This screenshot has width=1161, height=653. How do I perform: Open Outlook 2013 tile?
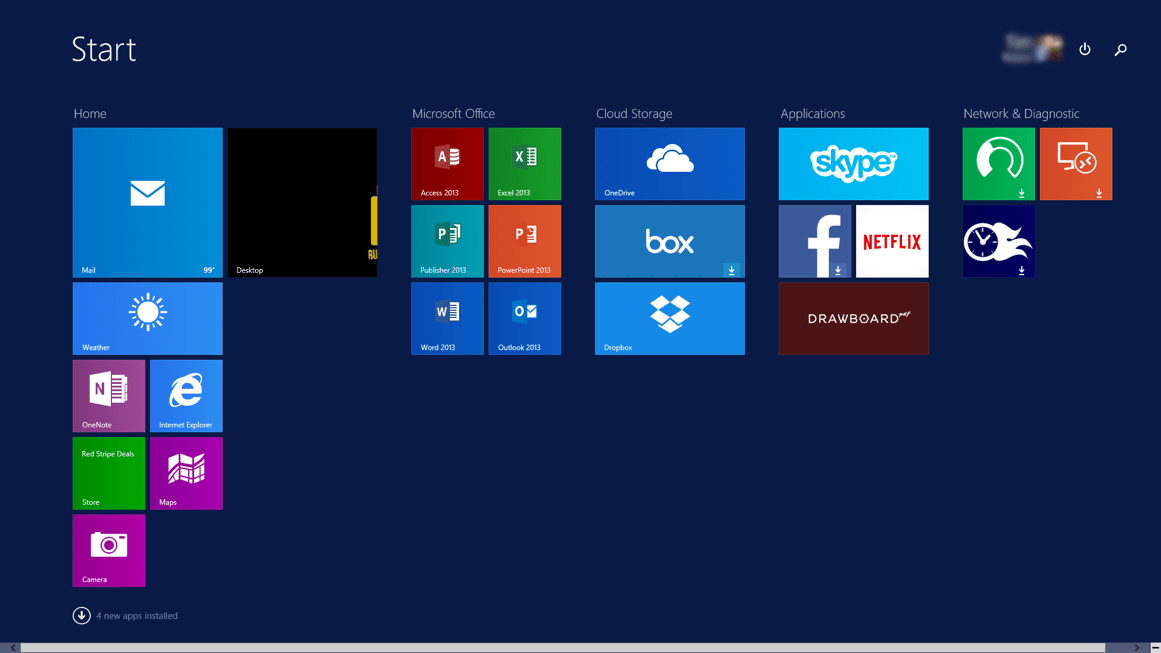click(524, 318)
